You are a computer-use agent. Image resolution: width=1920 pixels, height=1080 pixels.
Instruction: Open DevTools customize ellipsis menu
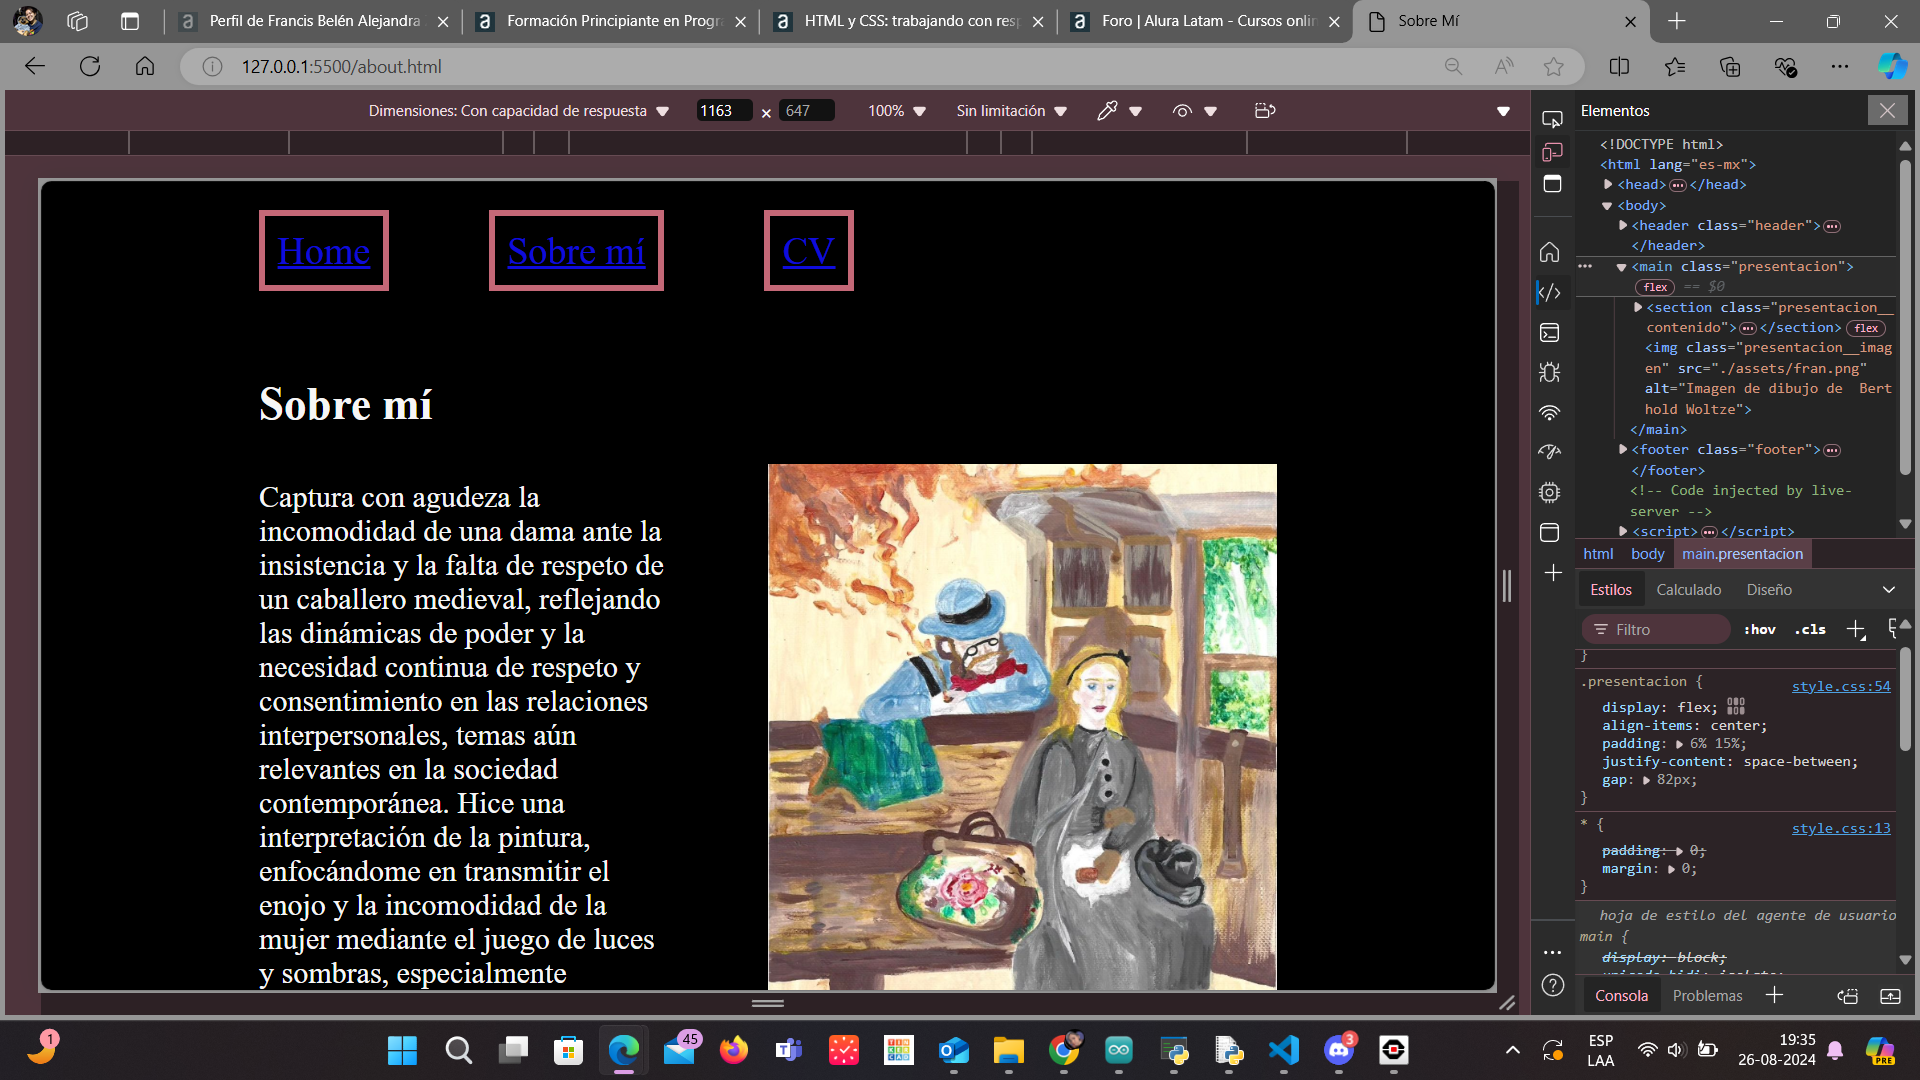click(1553, 952)
